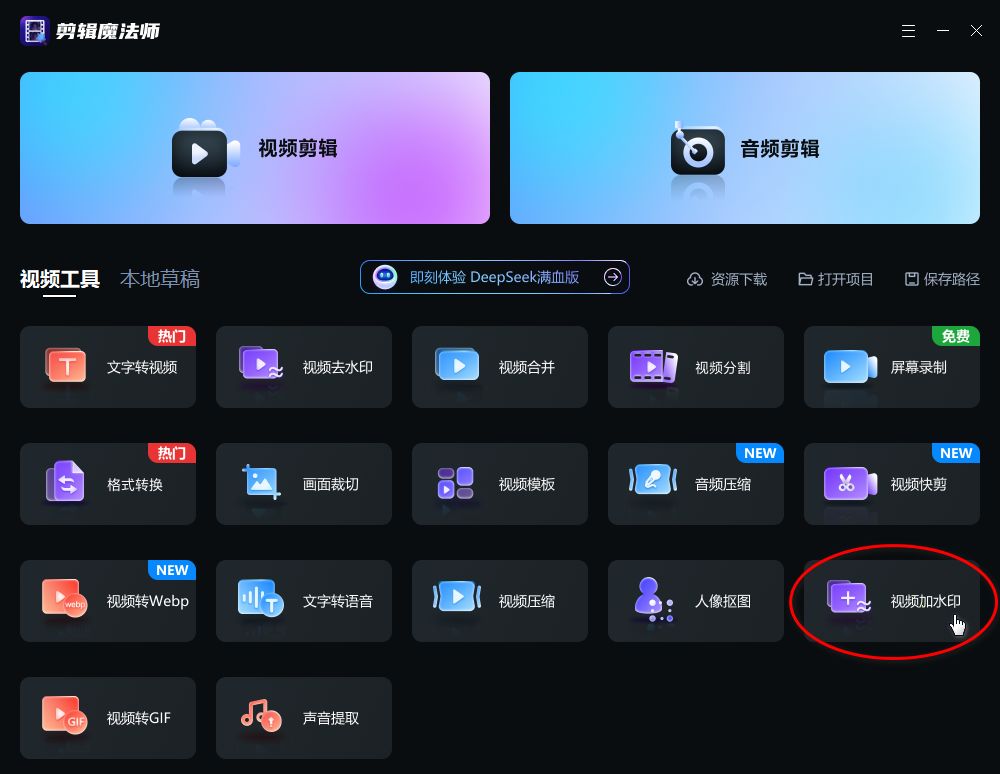This screenshot has height=774, width=1000.
Task: Switch to the 视频工具 tab
Action: pos(60,279)
